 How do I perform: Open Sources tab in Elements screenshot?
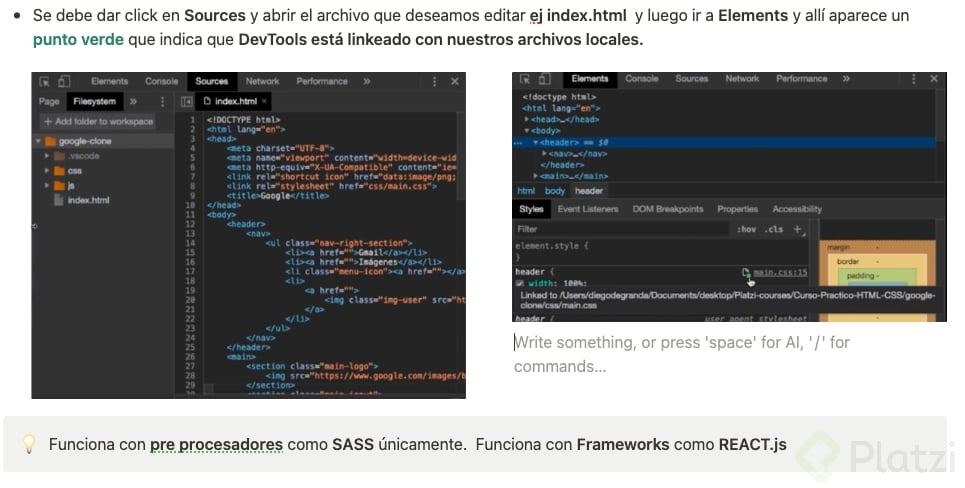692,79
